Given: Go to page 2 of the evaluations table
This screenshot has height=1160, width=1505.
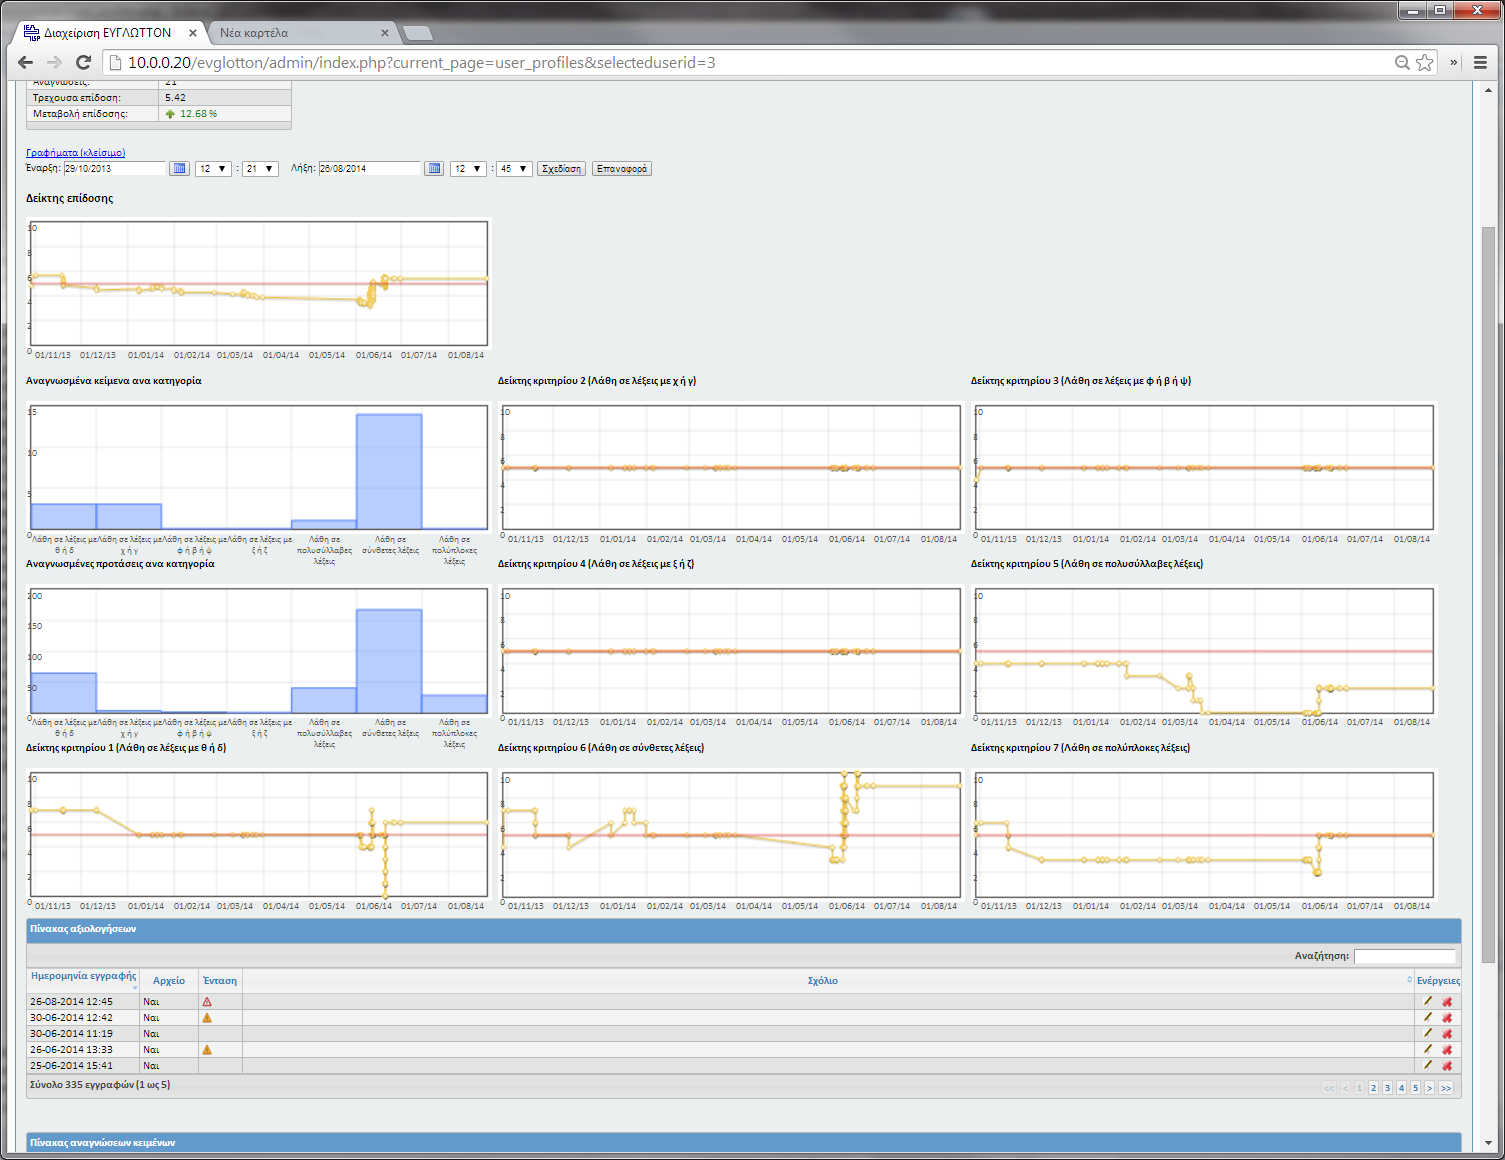Looking at the screenshot, I should (x=1373, y=1088).
